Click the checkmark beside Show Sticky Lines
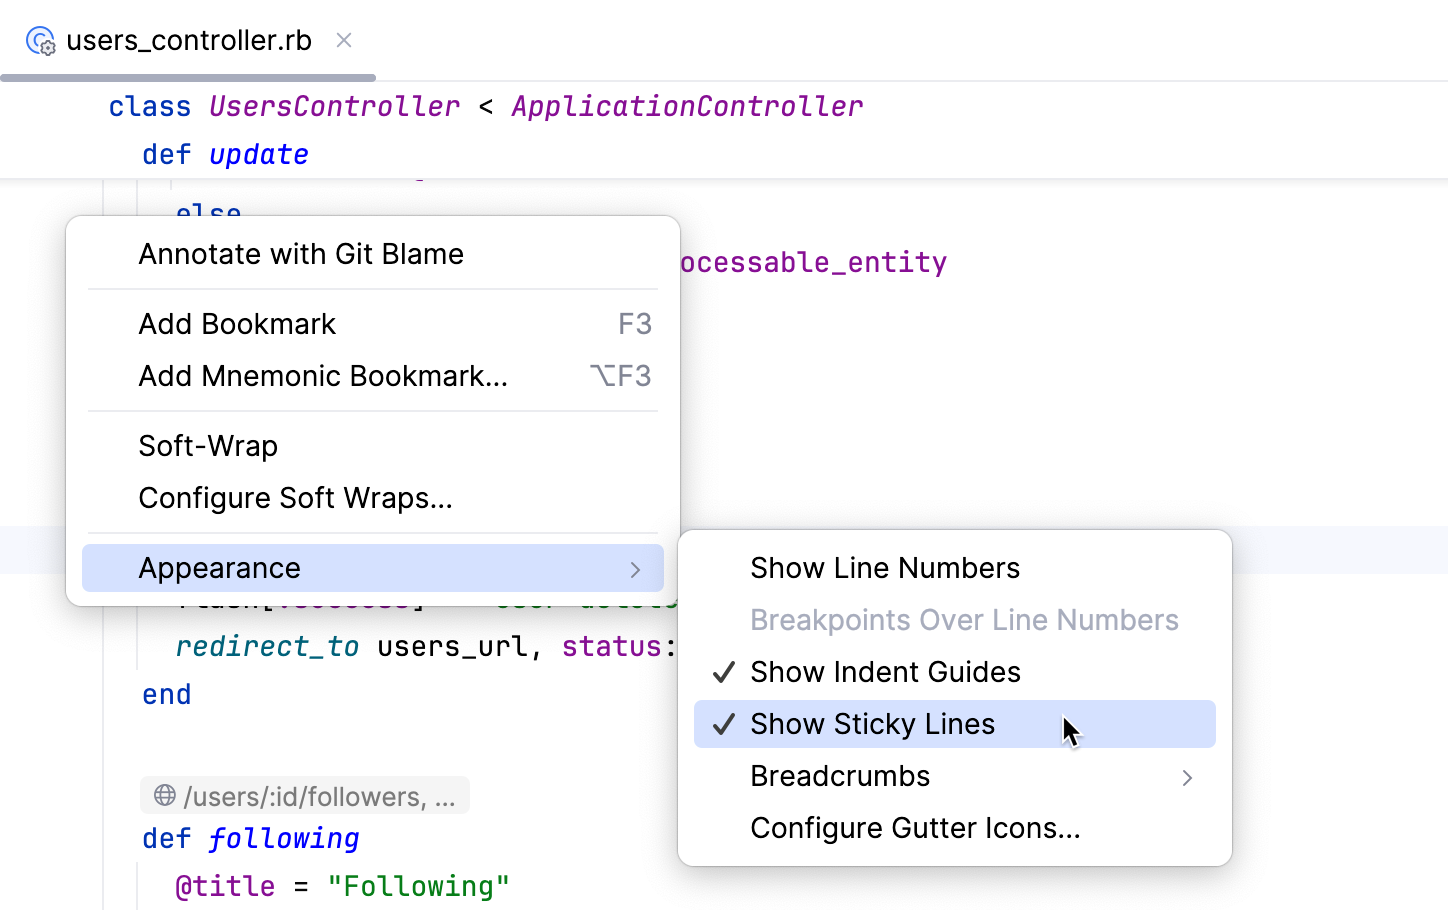The image size is (1448, 910). click(723, 724)
